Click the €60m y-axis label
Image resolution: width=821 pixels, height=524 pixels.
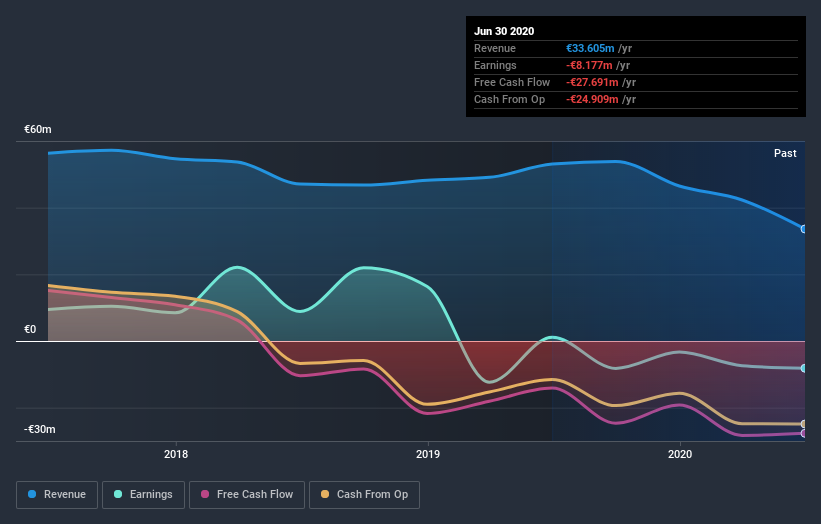point(38,129)
